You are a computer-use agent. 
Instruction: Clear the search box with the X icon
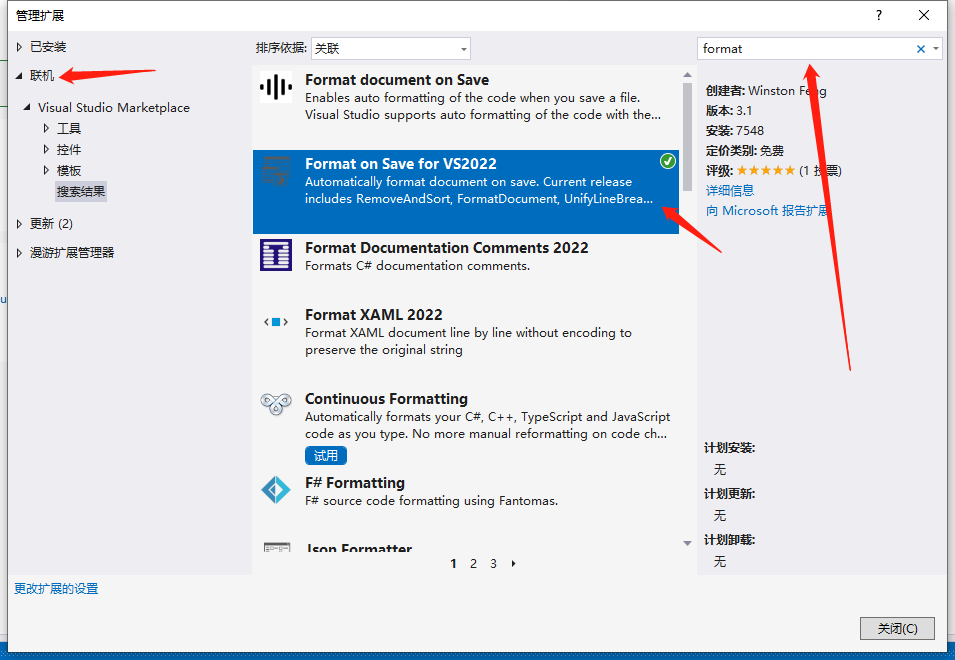pyautogui.click(x=920, y=49)
